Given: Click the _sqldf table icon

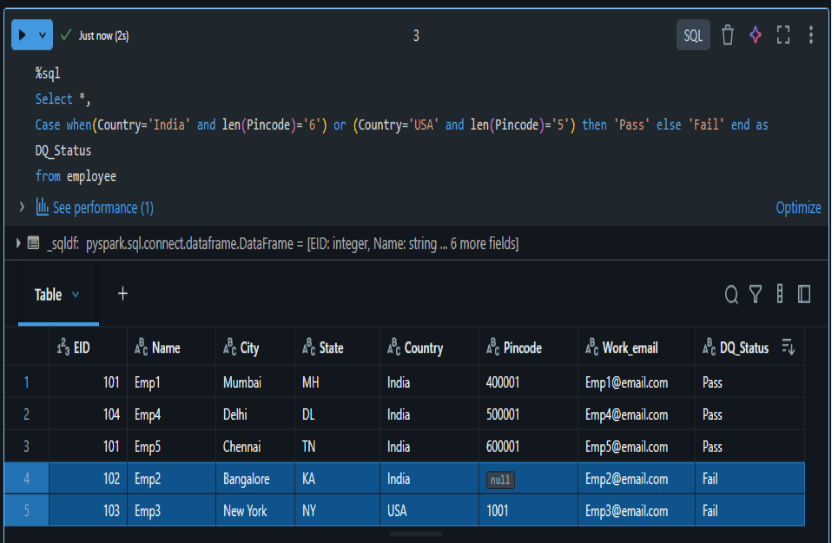Looking at the screenshot, I should (34, 244).
